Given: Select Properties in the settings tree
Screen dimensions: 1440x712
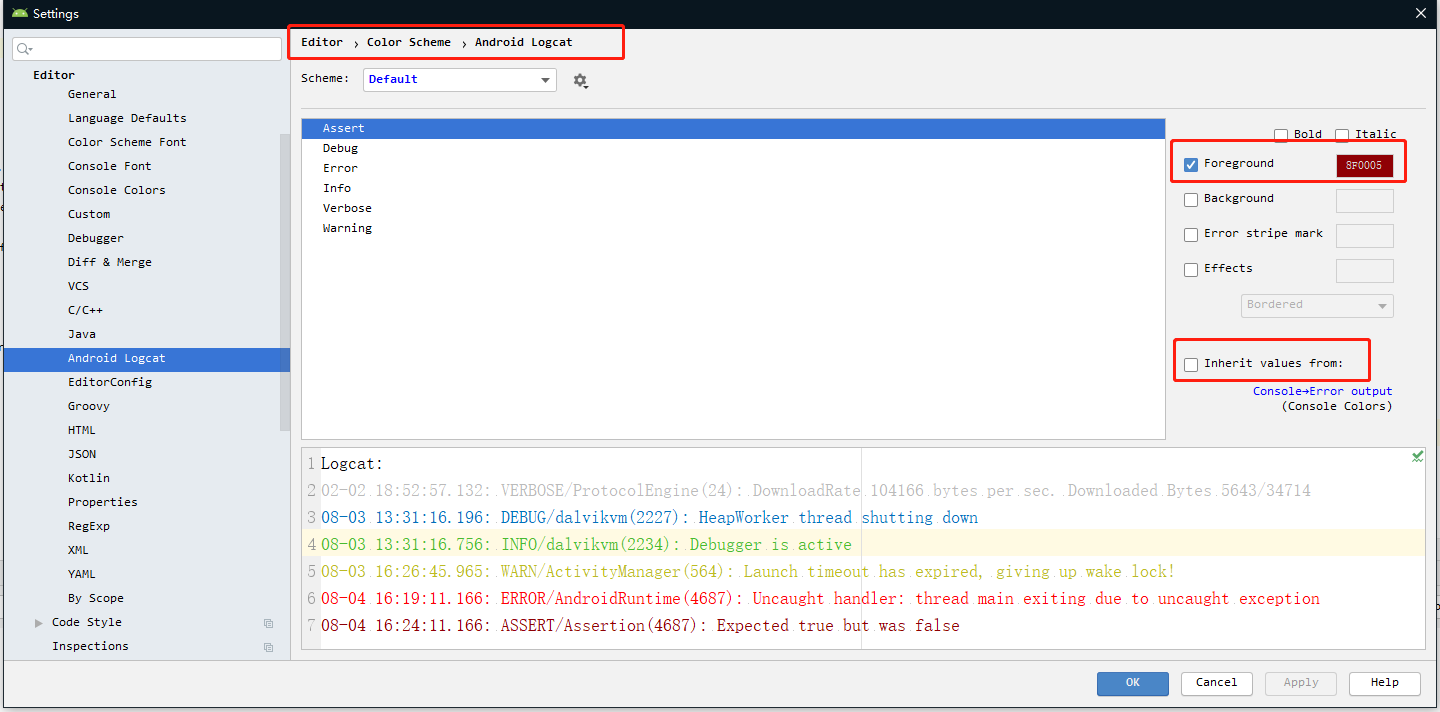Looking at the screenshot, I should [103, 502].
